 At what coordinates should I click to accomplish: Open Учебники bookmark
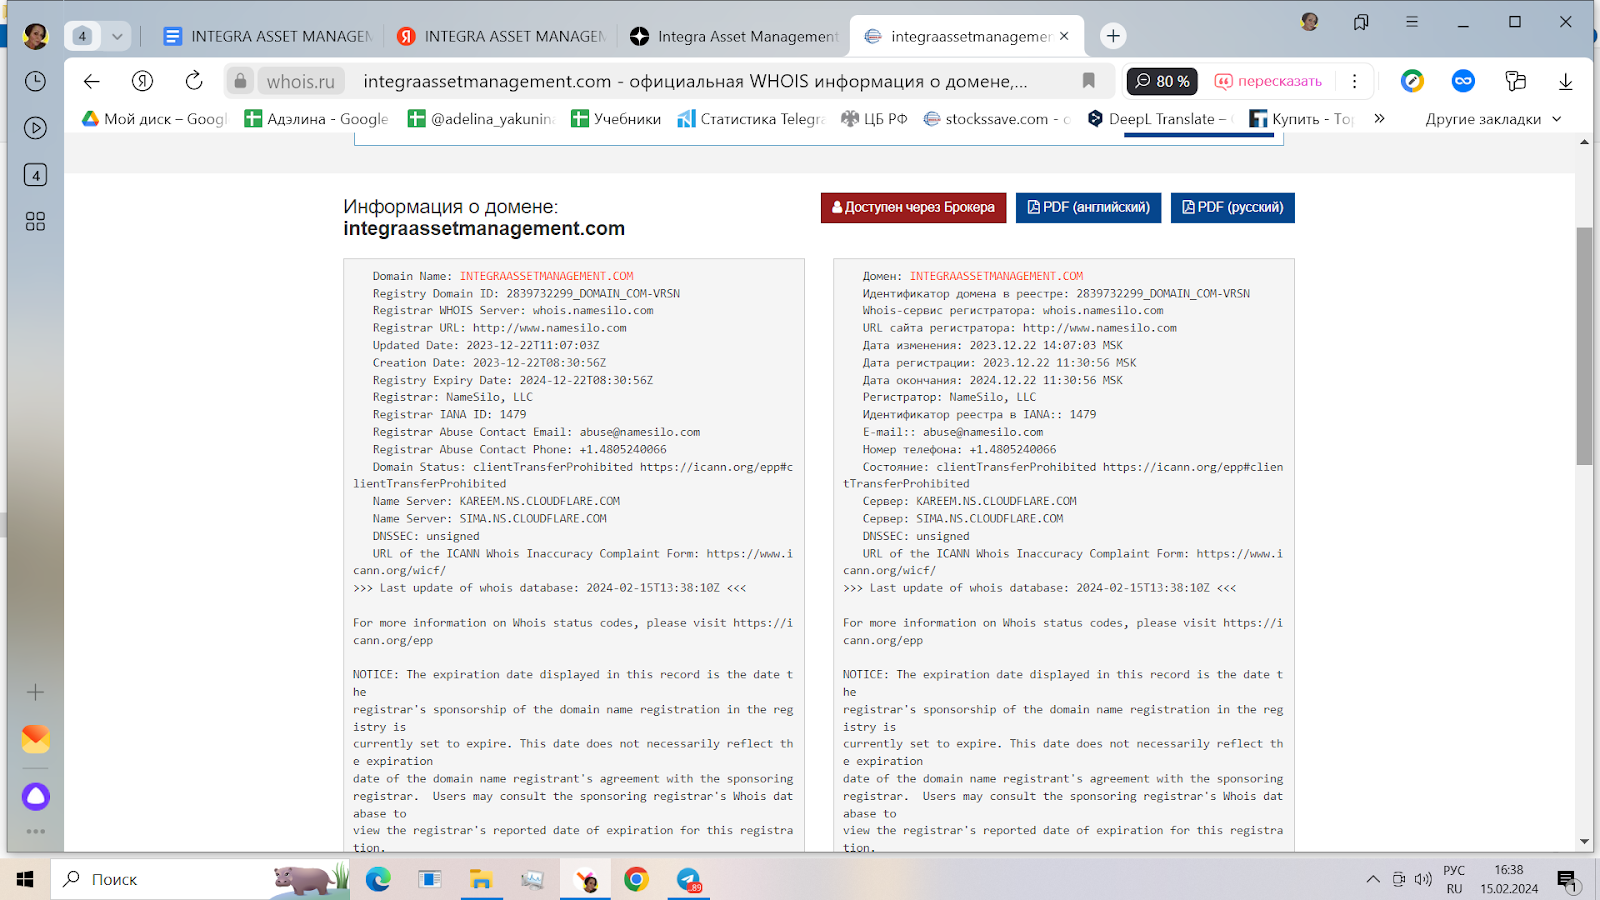click(616, 118)
